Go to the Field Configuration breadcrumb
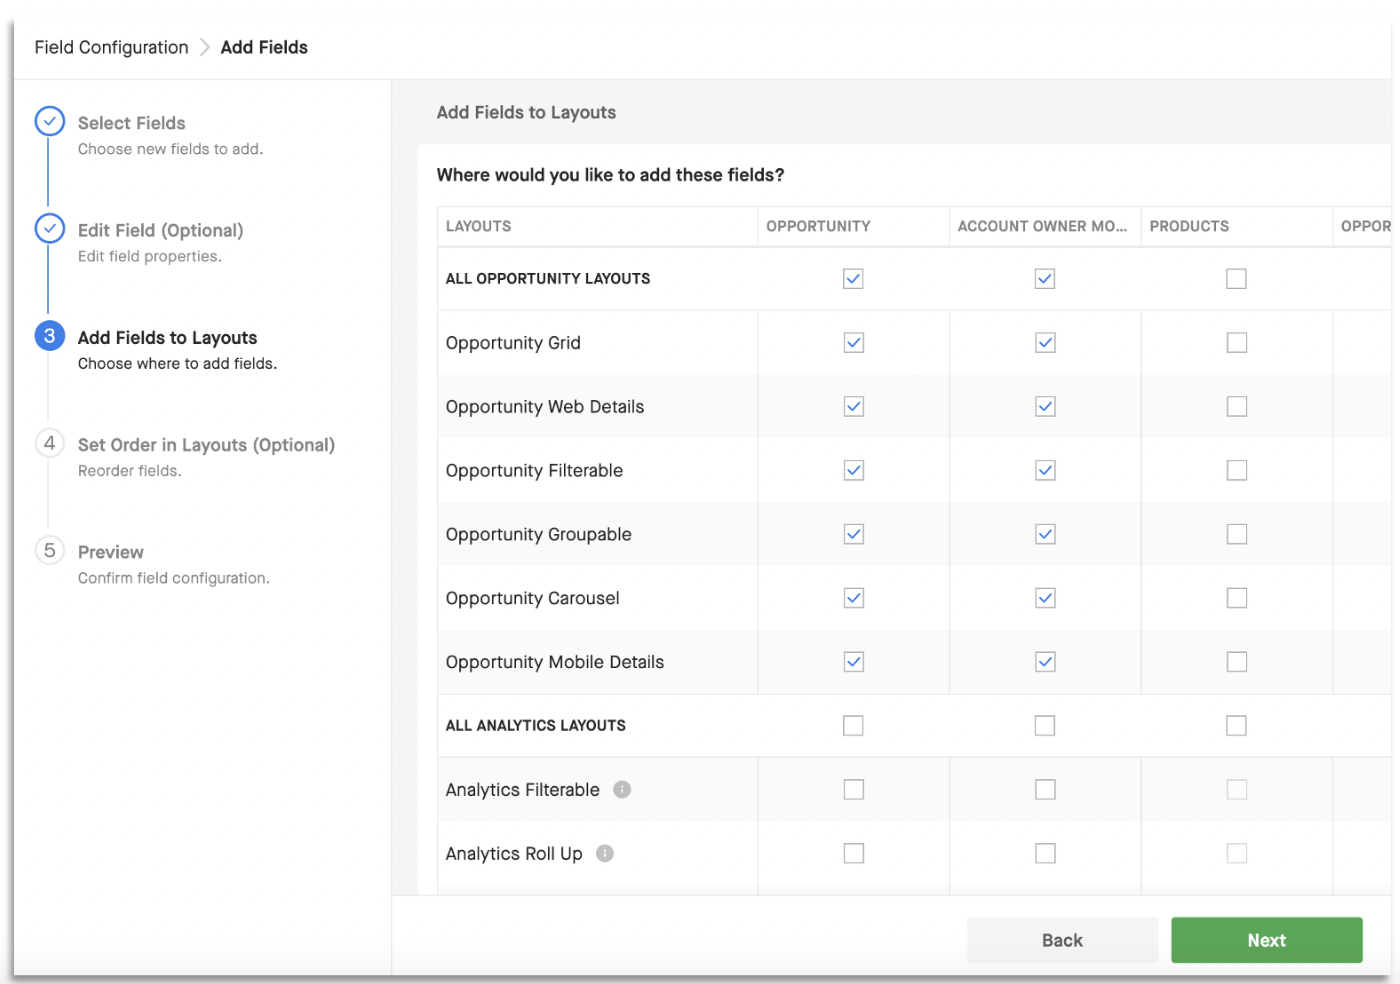 tap(111, 47)
